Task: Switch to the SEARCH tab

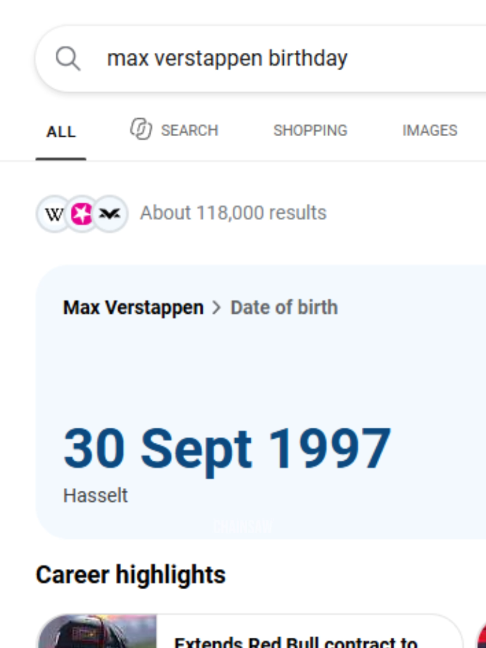Action: pyautogui.click(x=174, y=130)
